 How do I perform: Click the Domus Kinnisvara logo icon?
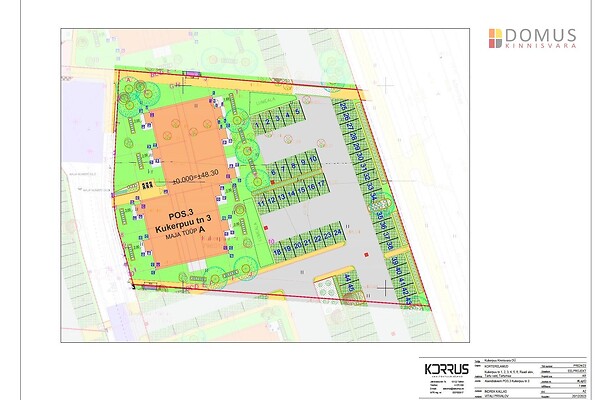pos(497,38)
